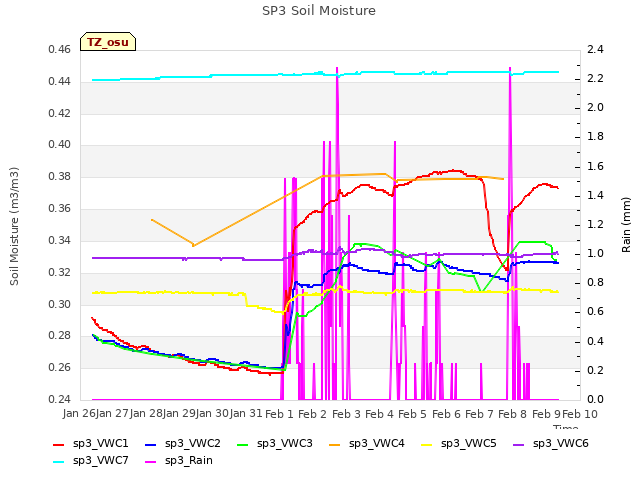The image size is (640, 480).
Task: Click the SP3 Soil Moisture chart title
Action: pos(319,11)
